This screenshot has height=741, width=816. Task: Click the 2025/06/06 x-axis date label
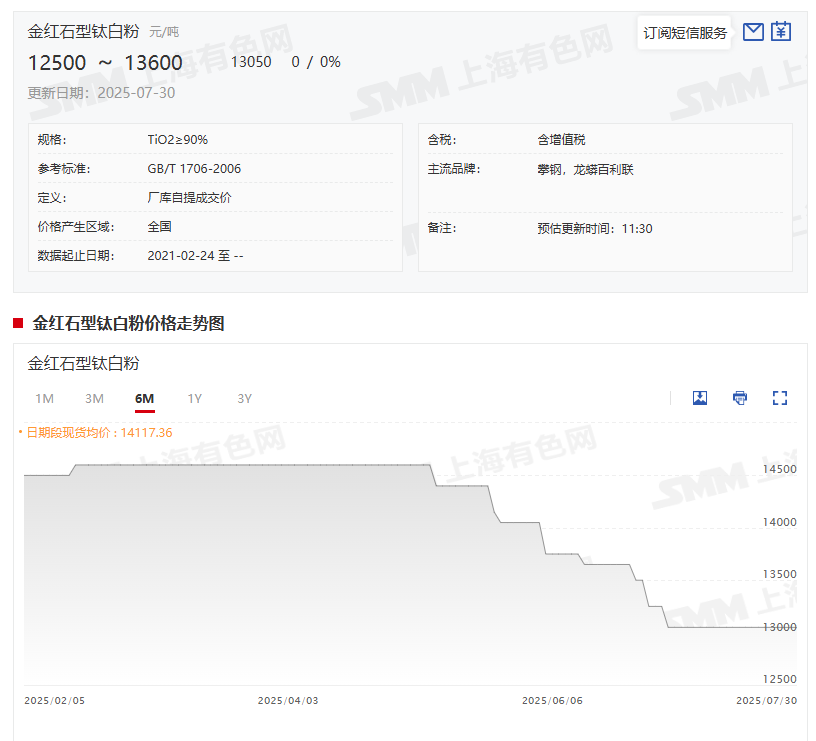tap(552, 701)
